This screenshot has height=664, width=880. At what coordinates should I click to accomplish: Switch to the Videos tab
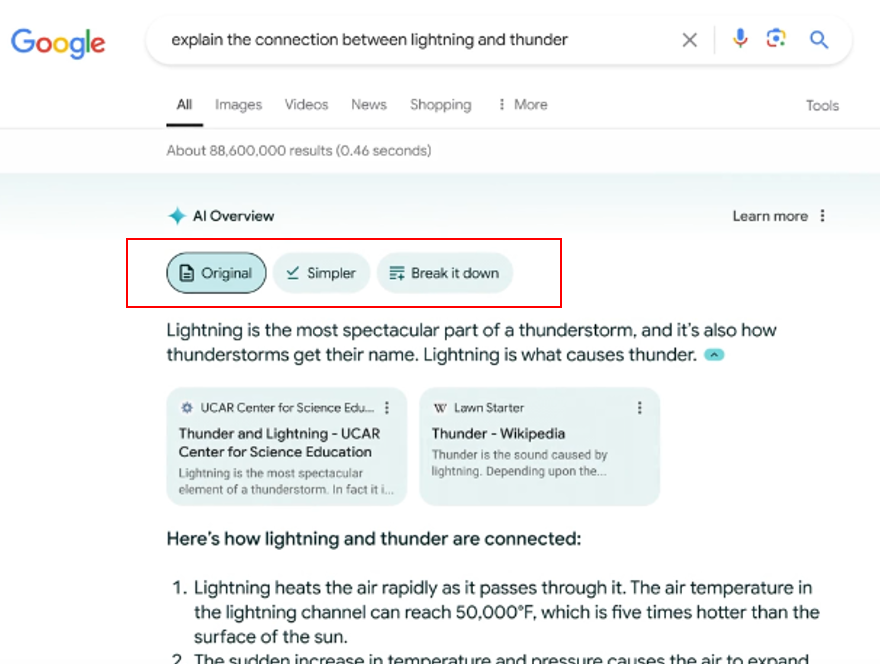pos(306,105)
